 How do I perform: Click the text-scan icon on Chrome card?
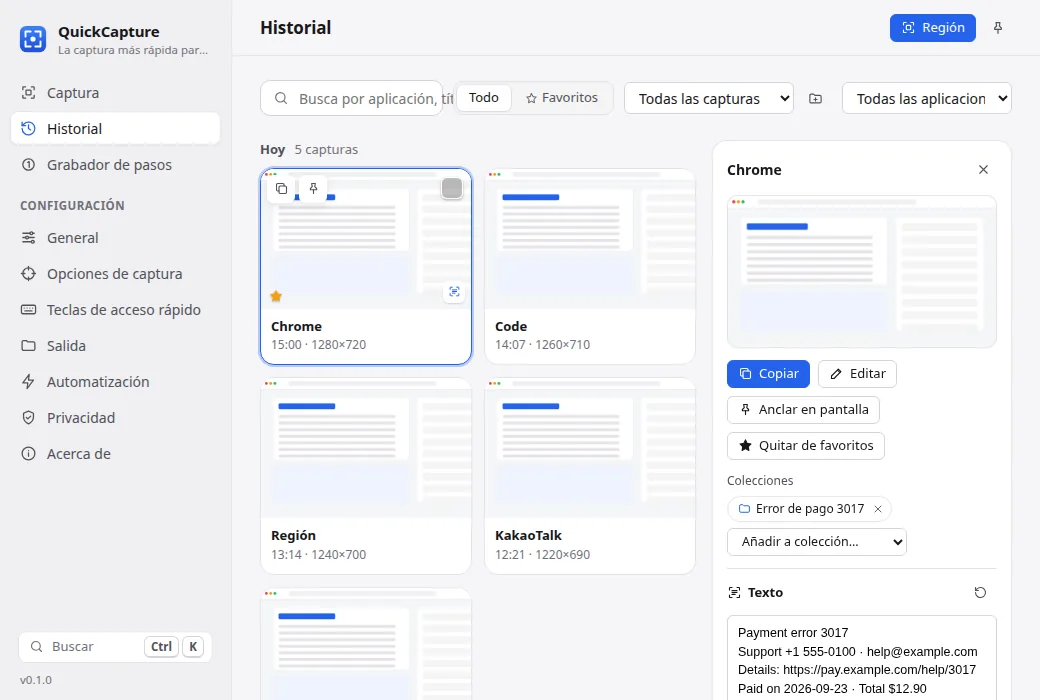pyautogui.click(x=454, y=292)
